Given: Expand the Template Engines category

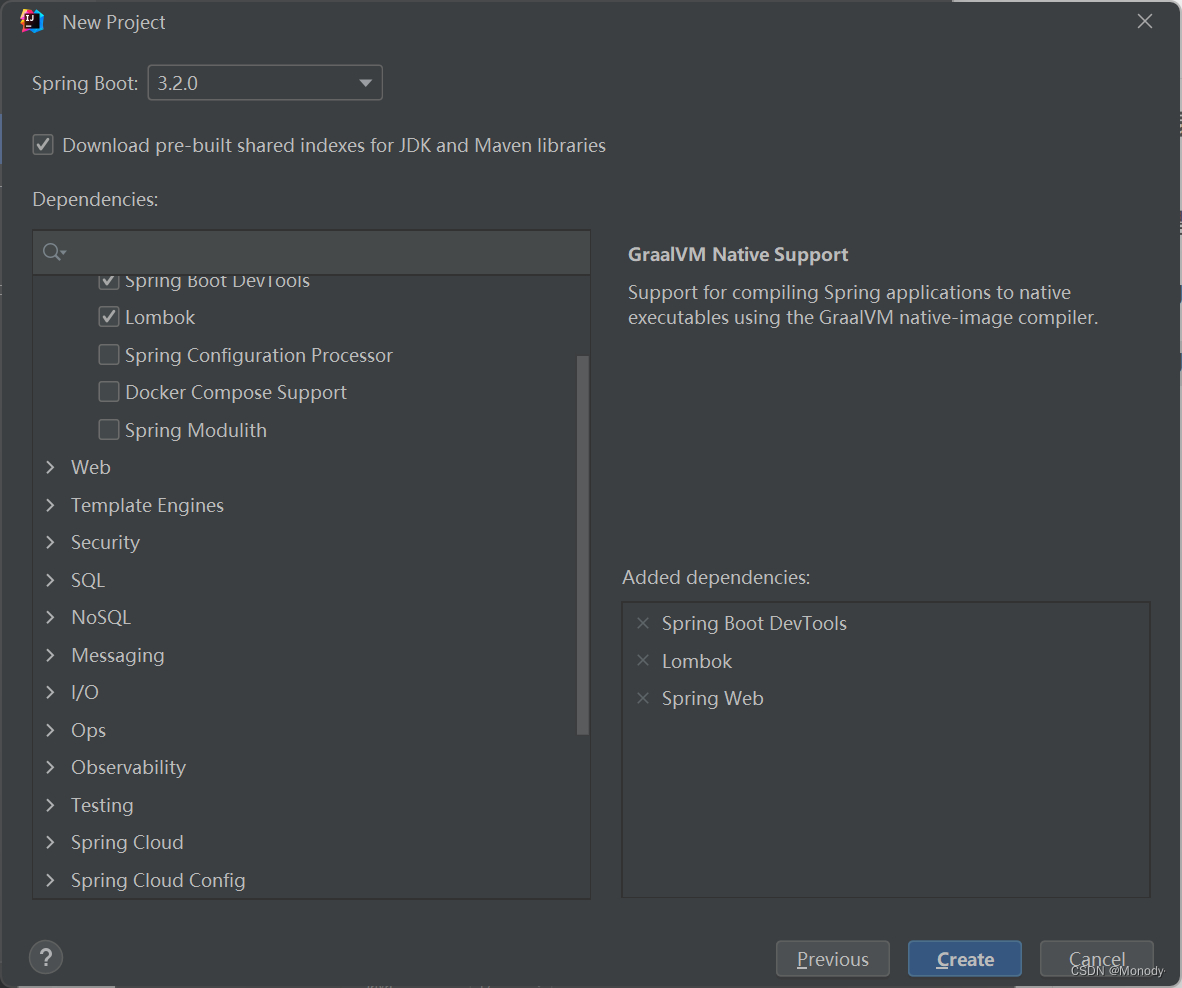Looking at the screenshot, I should click(51, 505).
